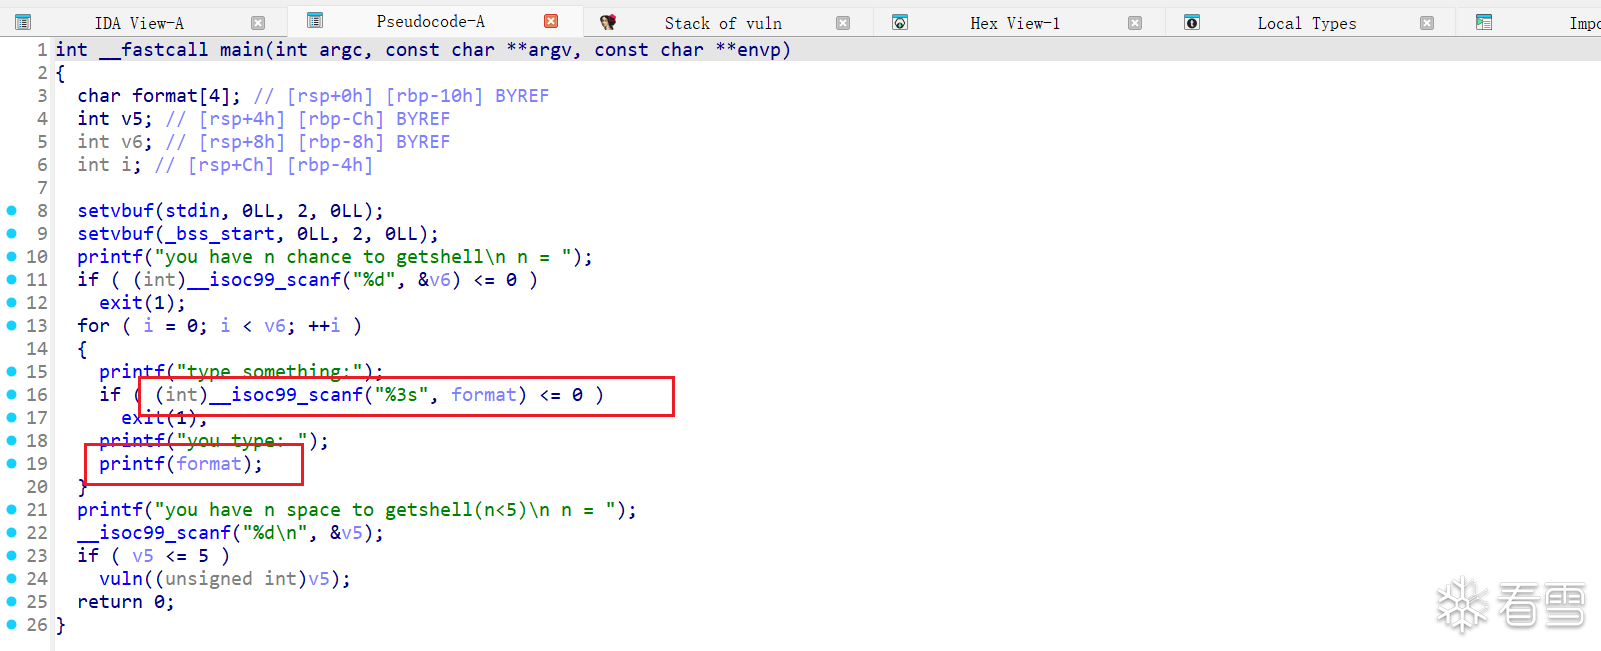
Task: Switch to the Hex View-1 tab
Action: 1015,23
